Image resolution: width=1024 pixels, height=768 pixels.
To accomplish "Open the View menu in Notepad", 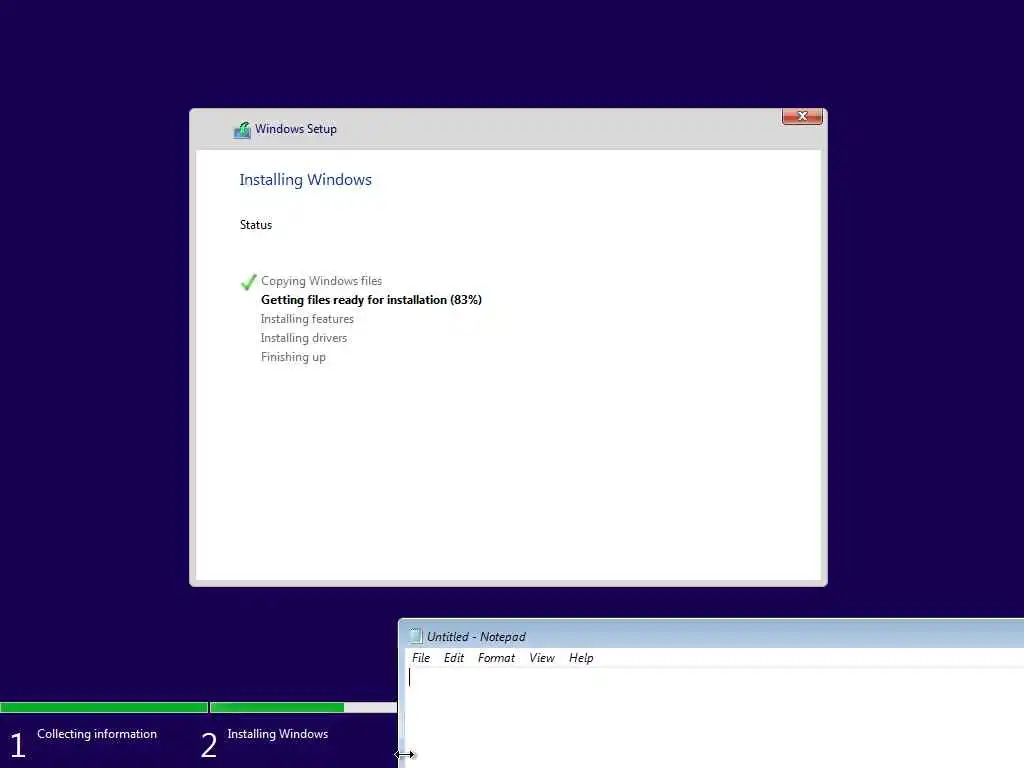I will (542, 658).
